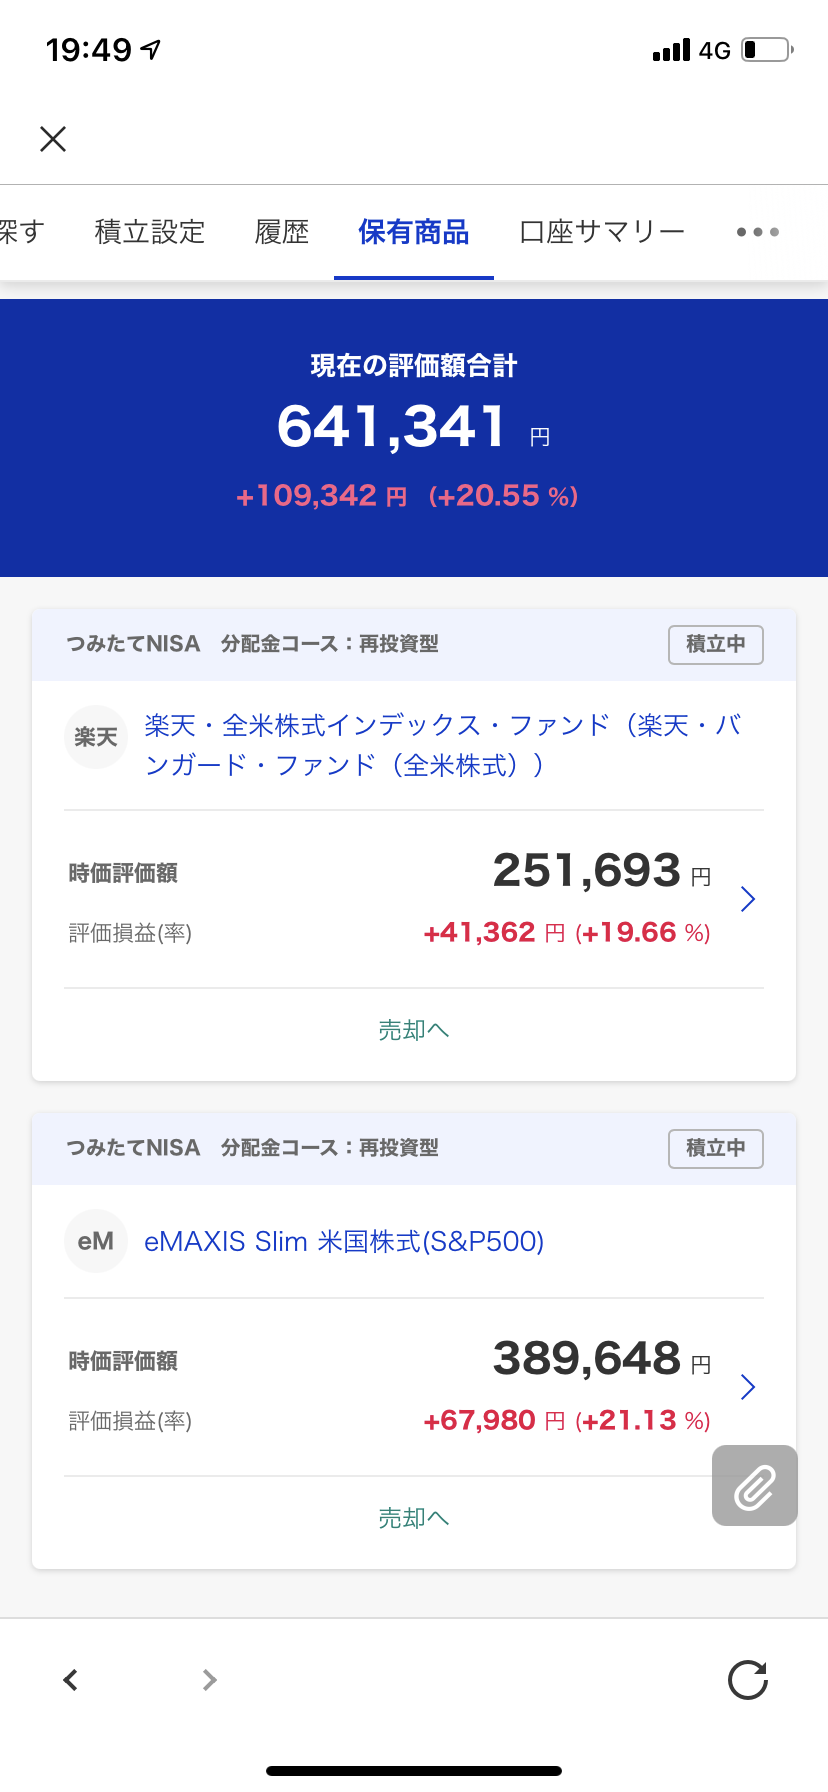This screenshot has width=828, height=1792.
Task: Close the page with the X icon
Action: pos(53,139)
